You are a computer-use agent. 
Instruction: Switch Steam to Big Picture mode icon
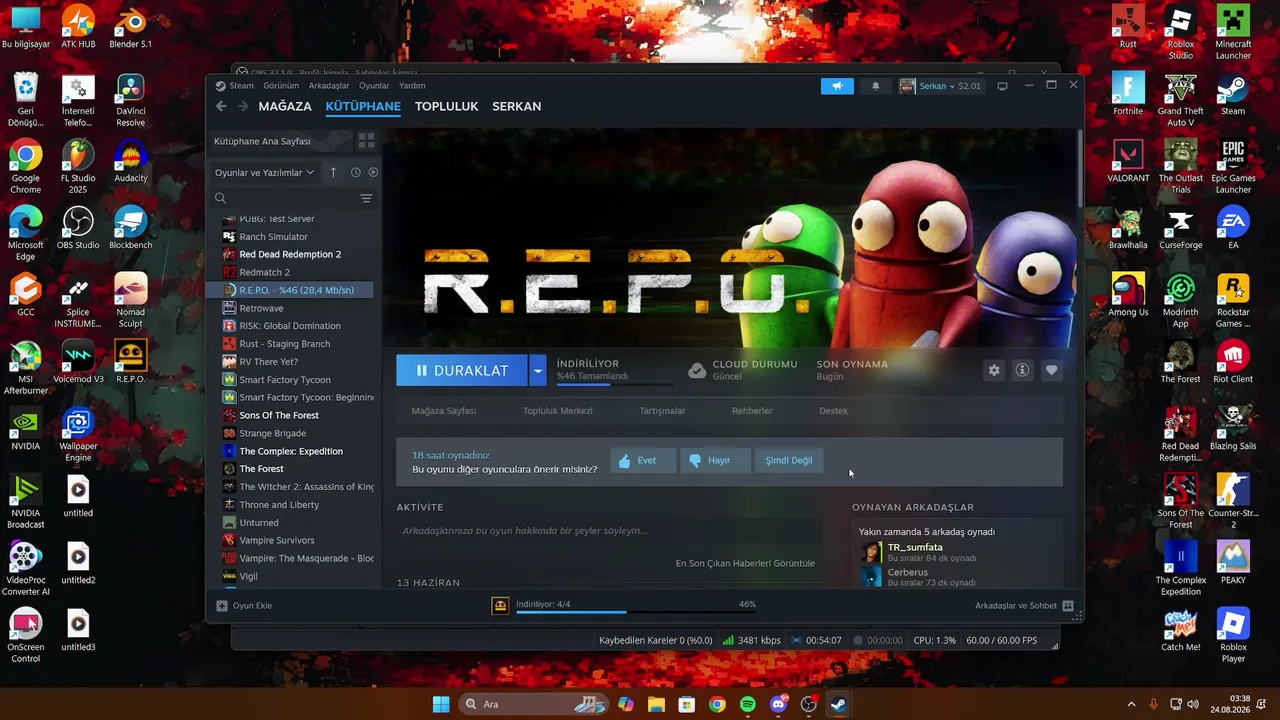(1003, 86)
